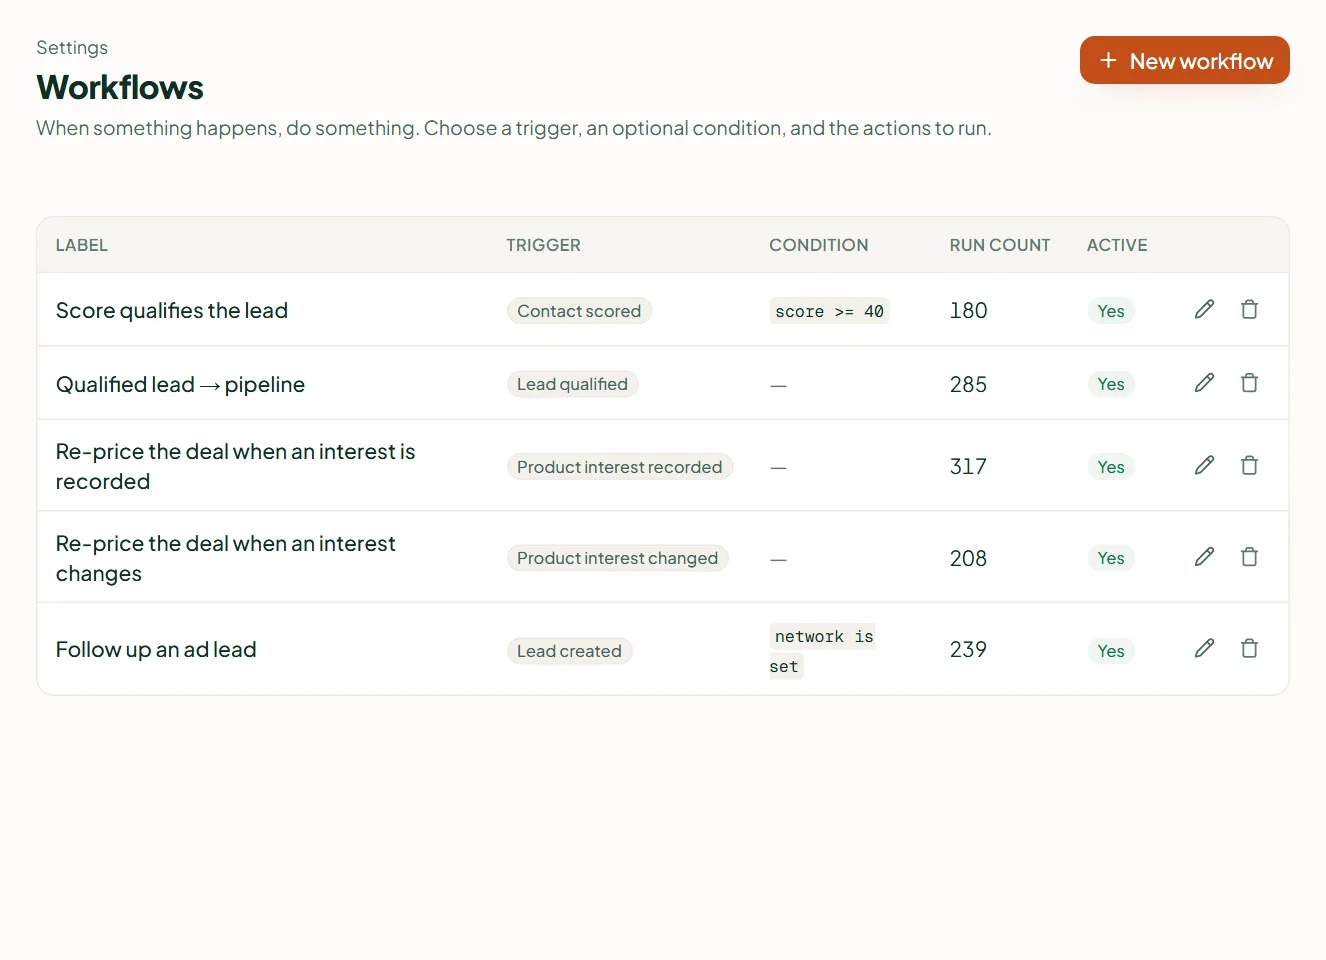This screenshot has width=1326, height=960.
Task: Click run count 180
Action: 968,311
